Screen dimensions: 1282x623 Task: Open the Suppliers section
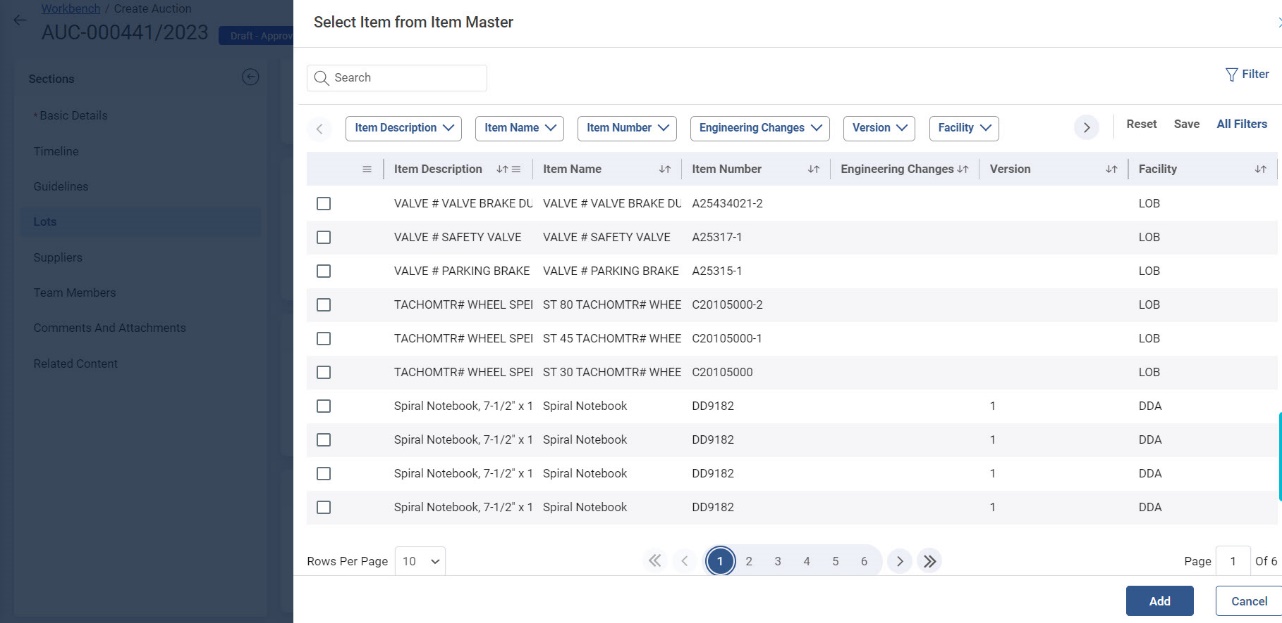(58, 257)
